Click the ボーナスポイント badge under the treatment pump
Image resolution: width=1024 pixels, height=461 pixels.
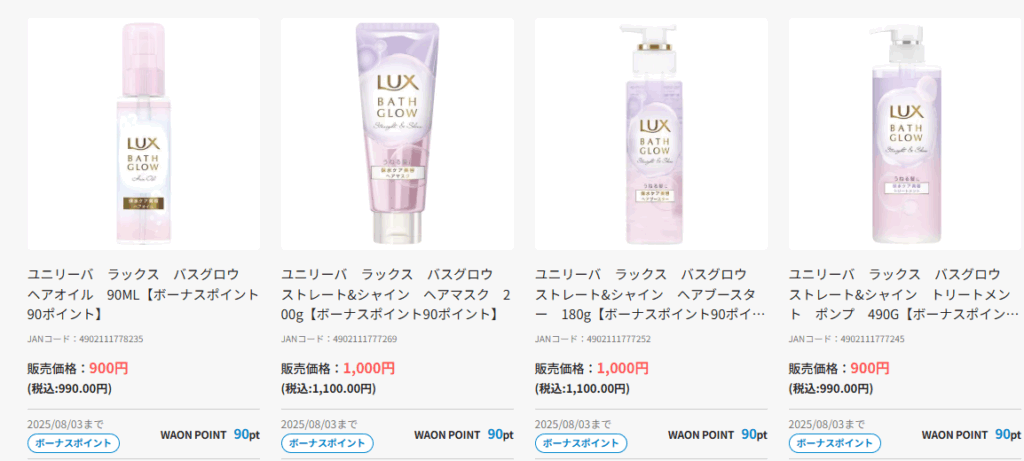(835, 443)
